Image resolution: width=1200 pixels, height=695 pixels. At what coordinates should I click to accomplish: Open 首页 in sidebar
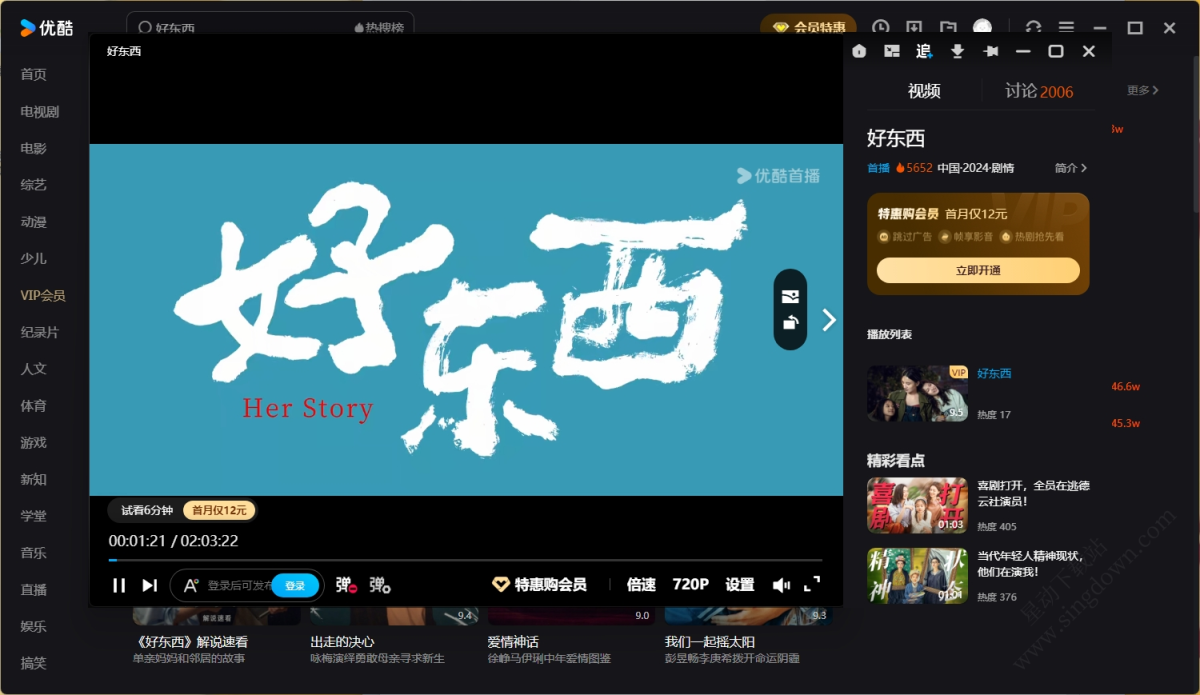pyautogui.click(x=34, y=74)
